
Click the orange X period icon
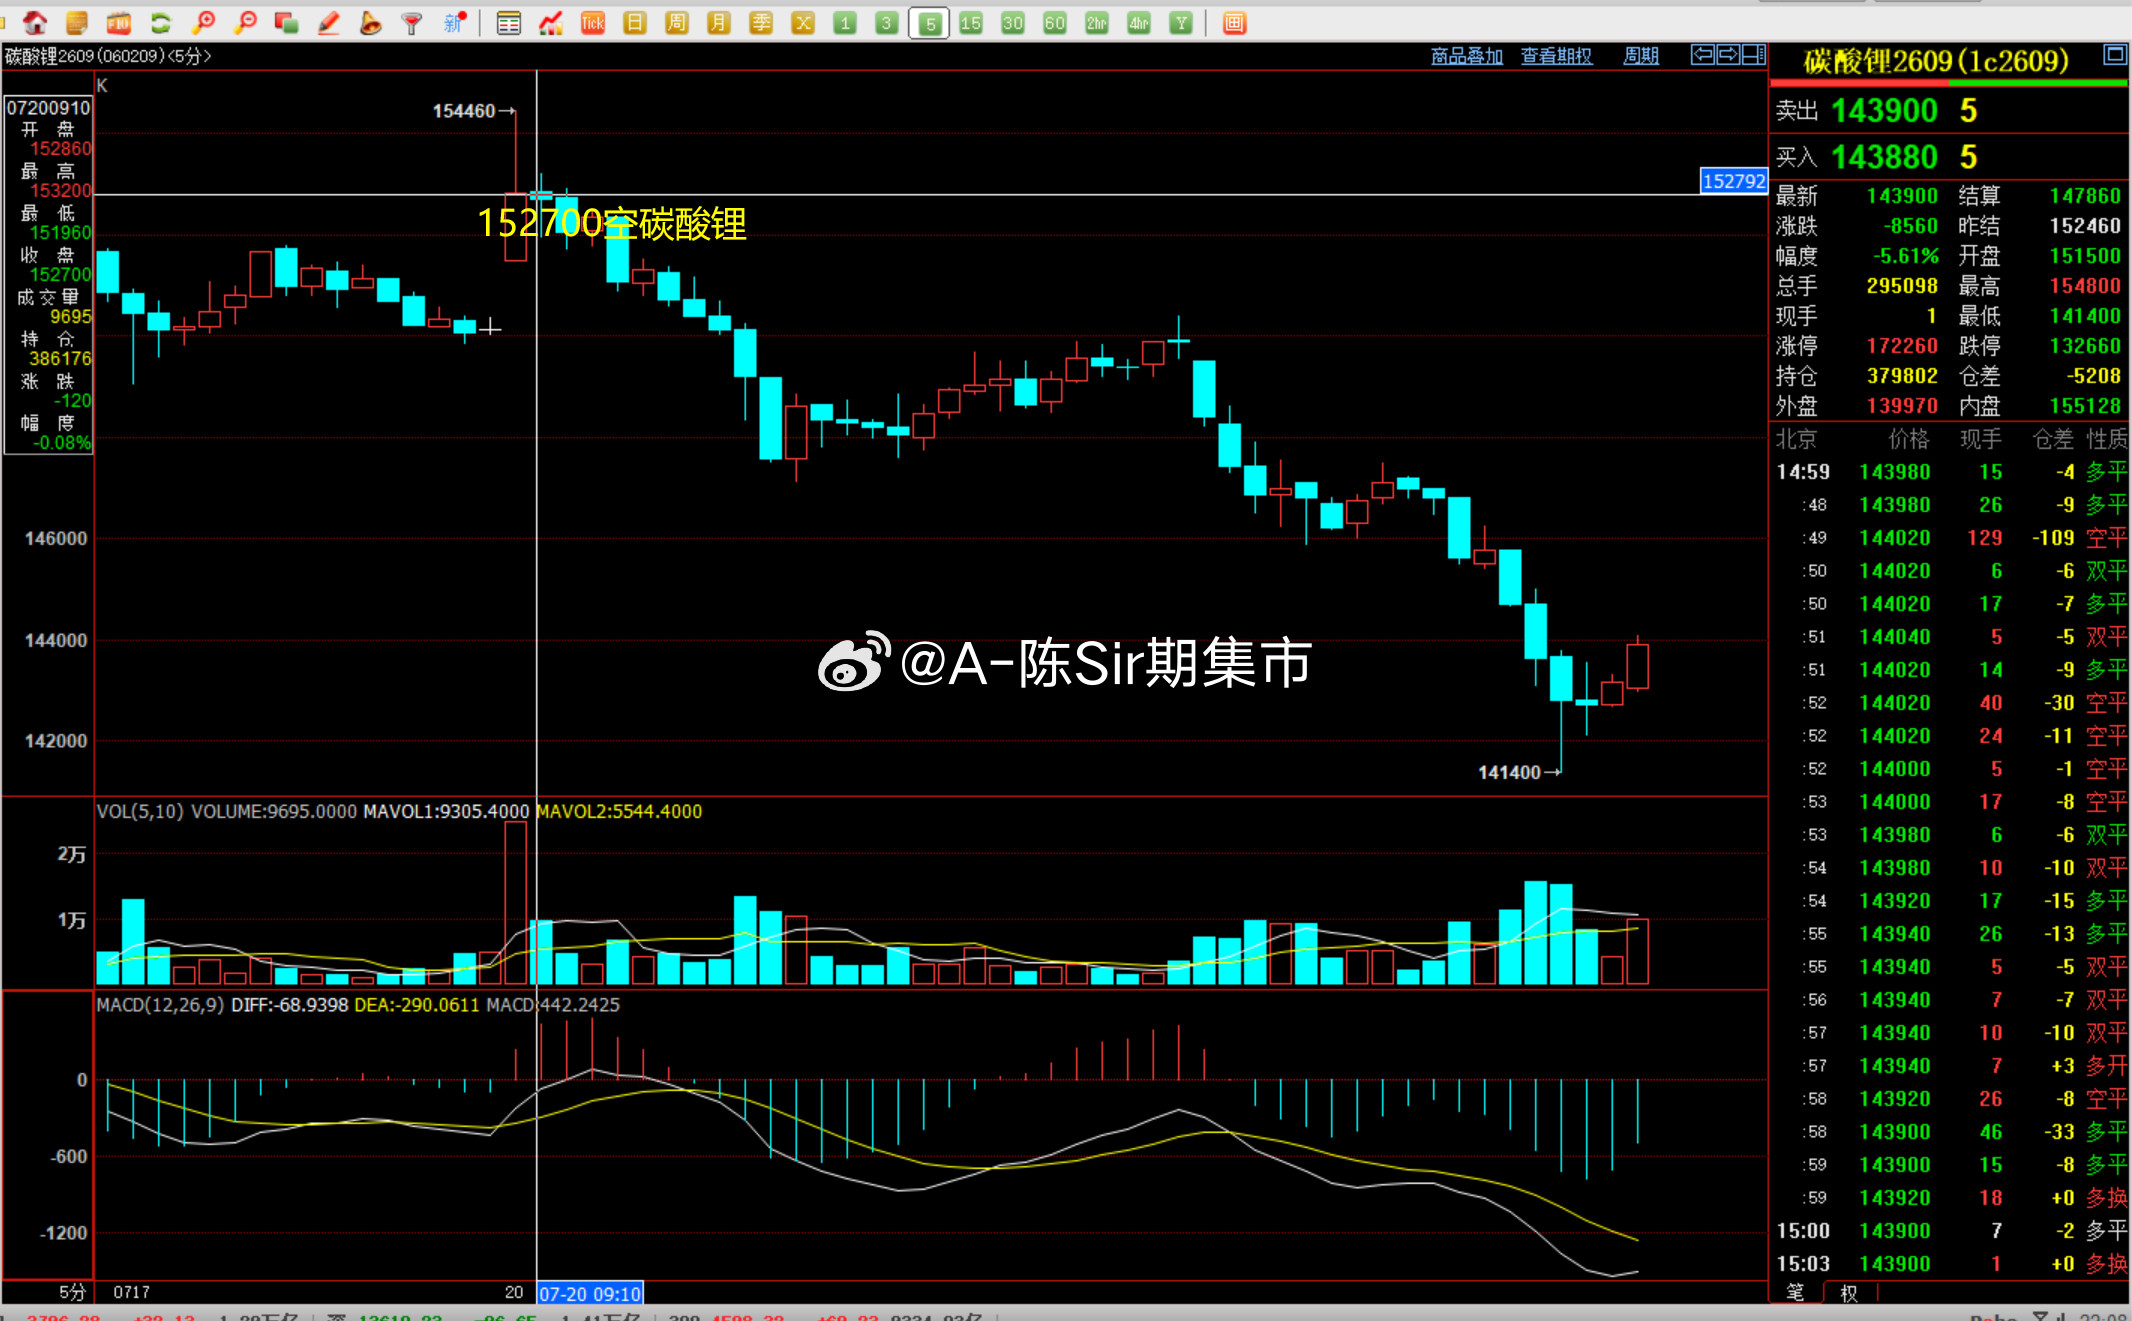click(803, 22)
